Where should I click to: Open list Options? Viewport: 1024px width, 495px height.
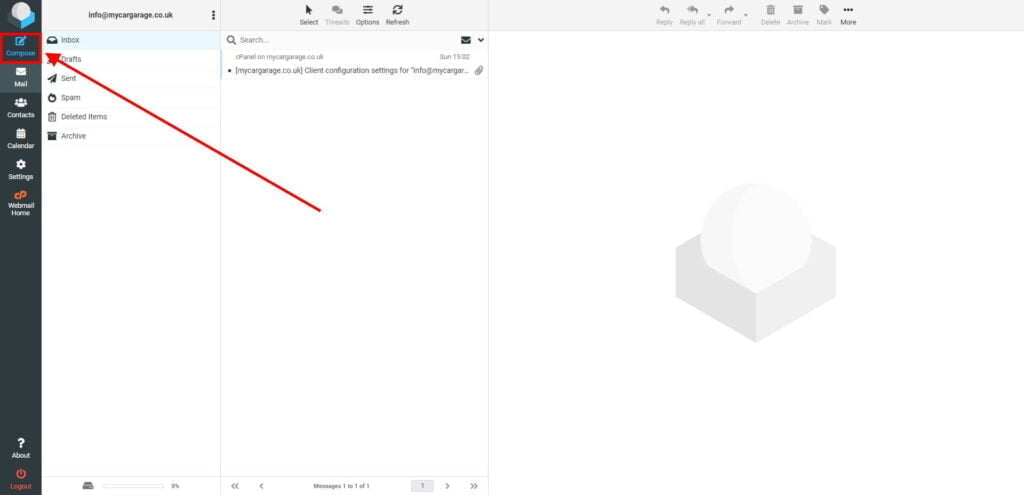point(368,14)
